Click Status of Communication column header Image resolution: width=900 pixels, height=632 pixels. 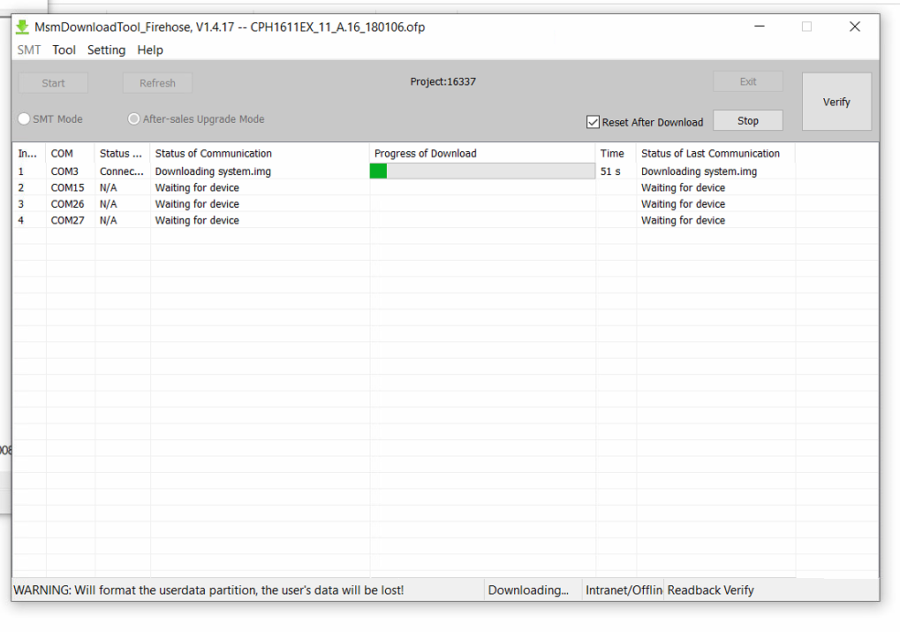pos(260,153)
